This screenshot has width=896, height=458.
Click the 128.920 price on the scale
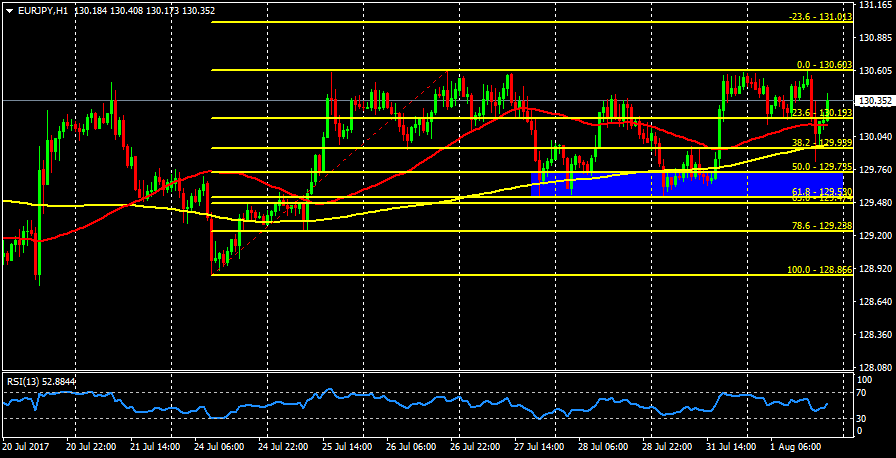[x=876, y=269]
